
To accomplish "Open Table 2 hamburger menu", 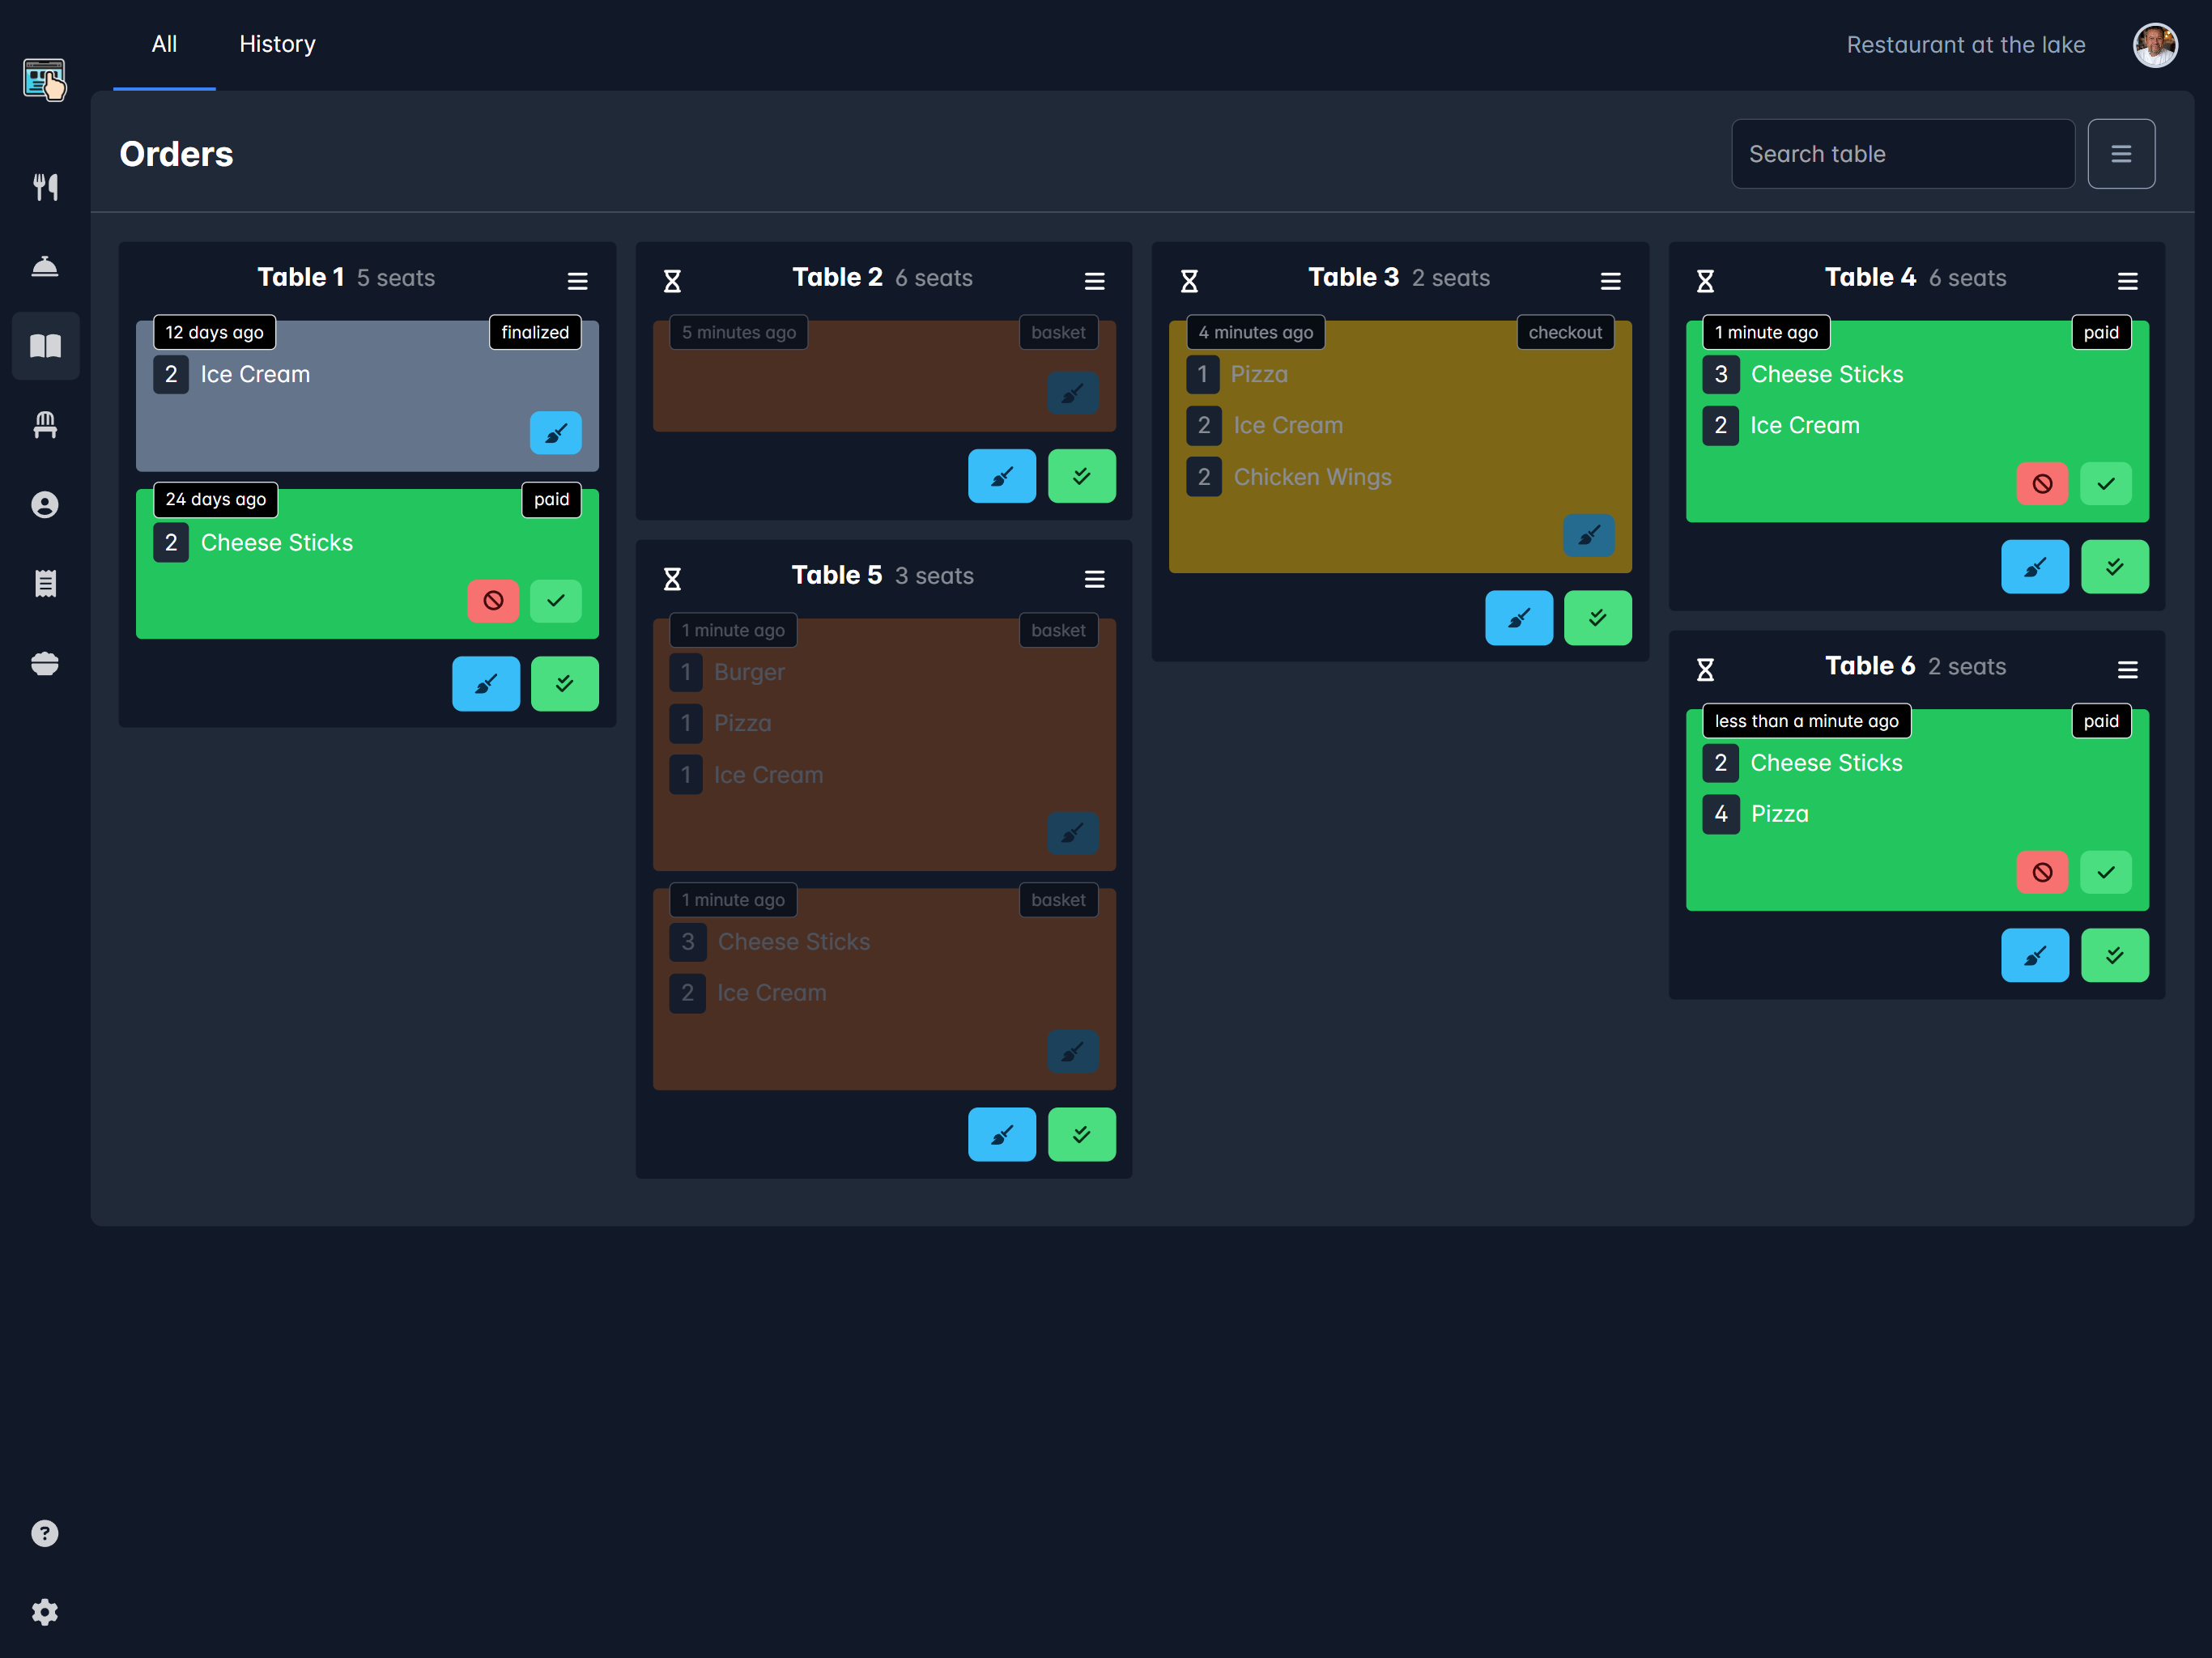I will (x=1094, y=281).
